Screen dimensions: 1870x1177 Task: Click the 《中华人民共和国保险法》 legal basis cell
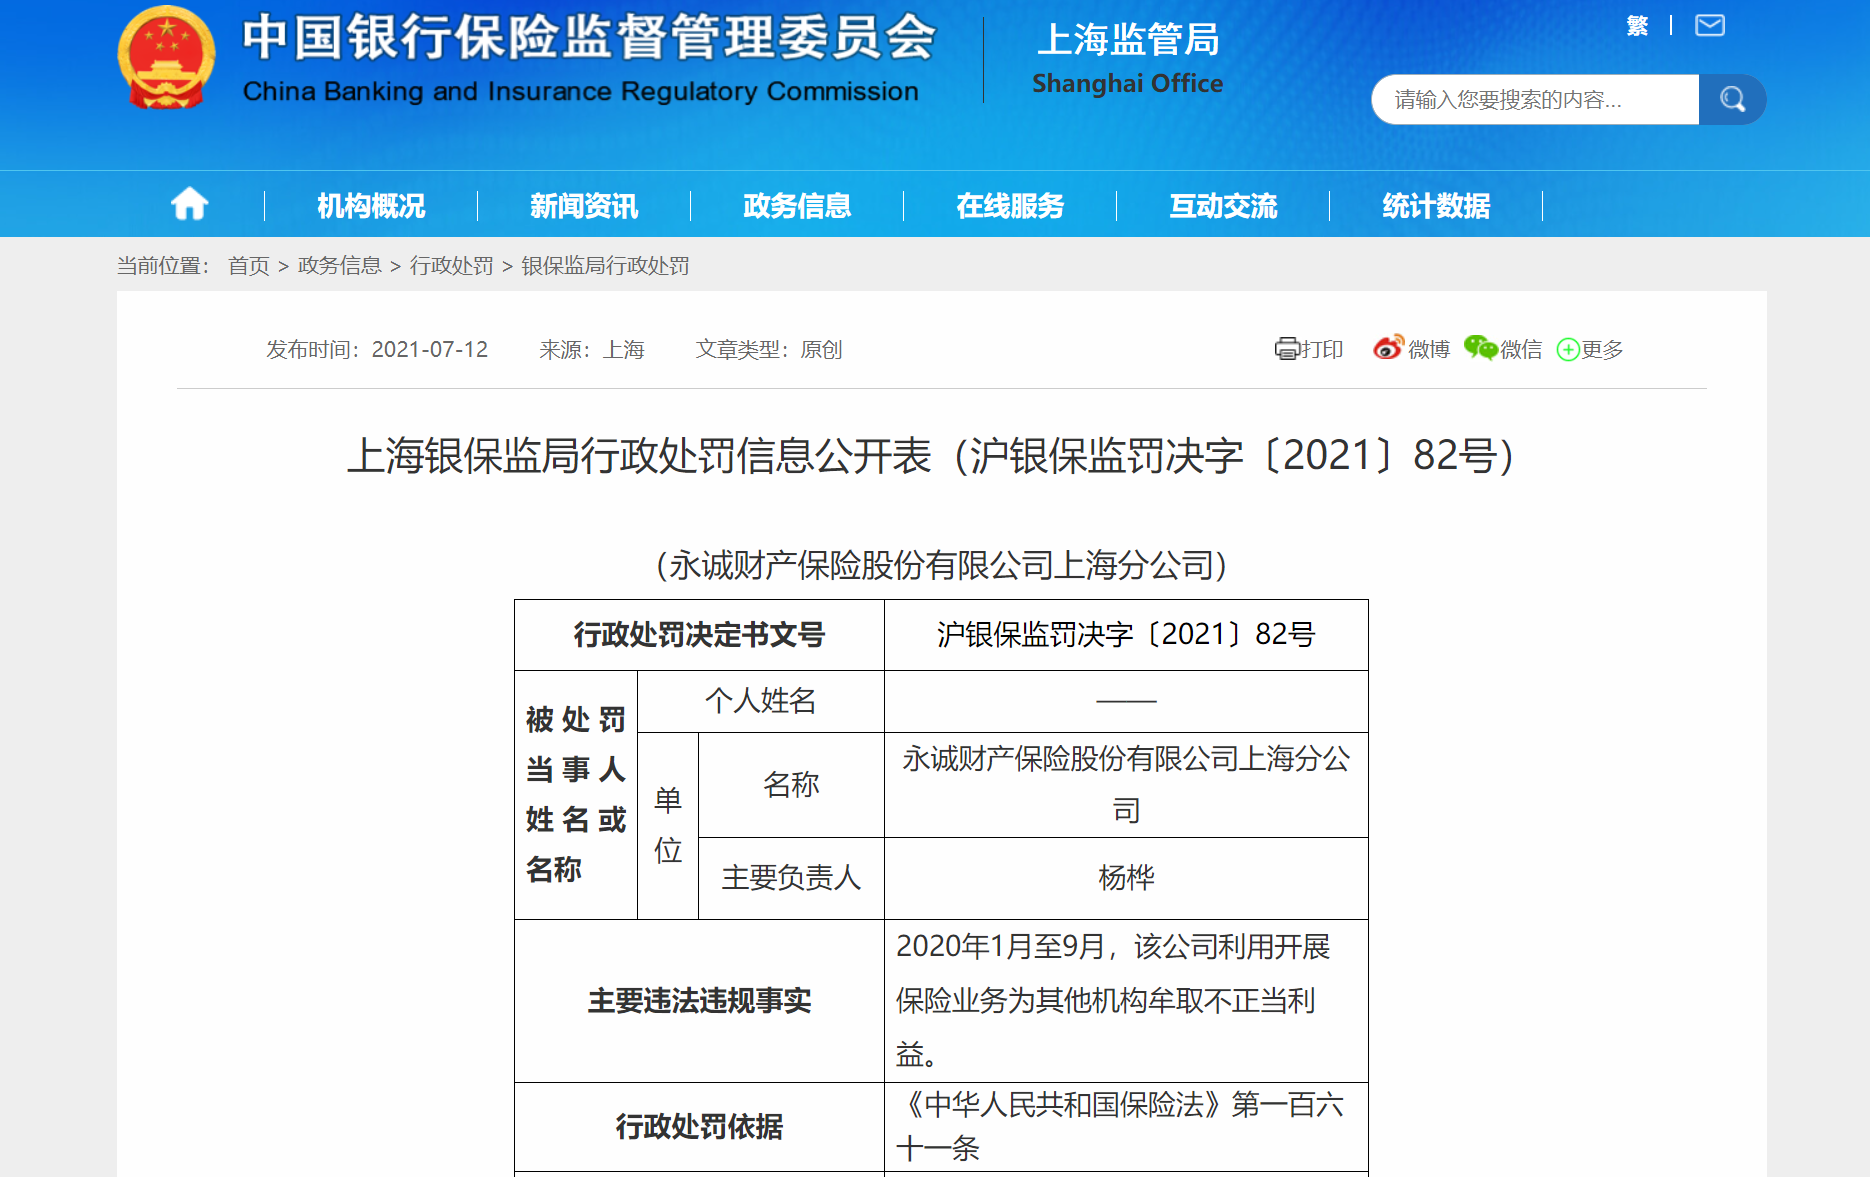tap(1126, 1127)
